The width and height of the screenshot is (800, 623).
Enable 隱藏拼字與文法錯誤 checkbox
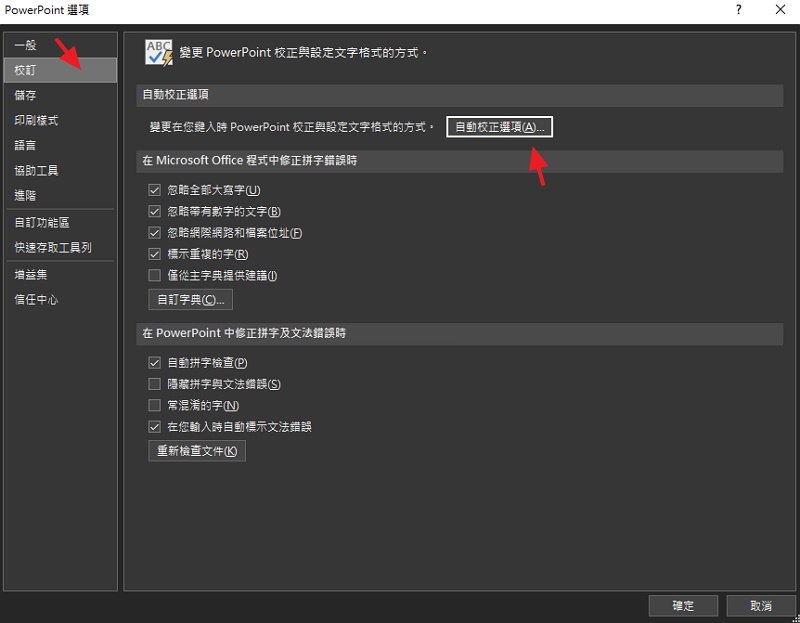154,384
